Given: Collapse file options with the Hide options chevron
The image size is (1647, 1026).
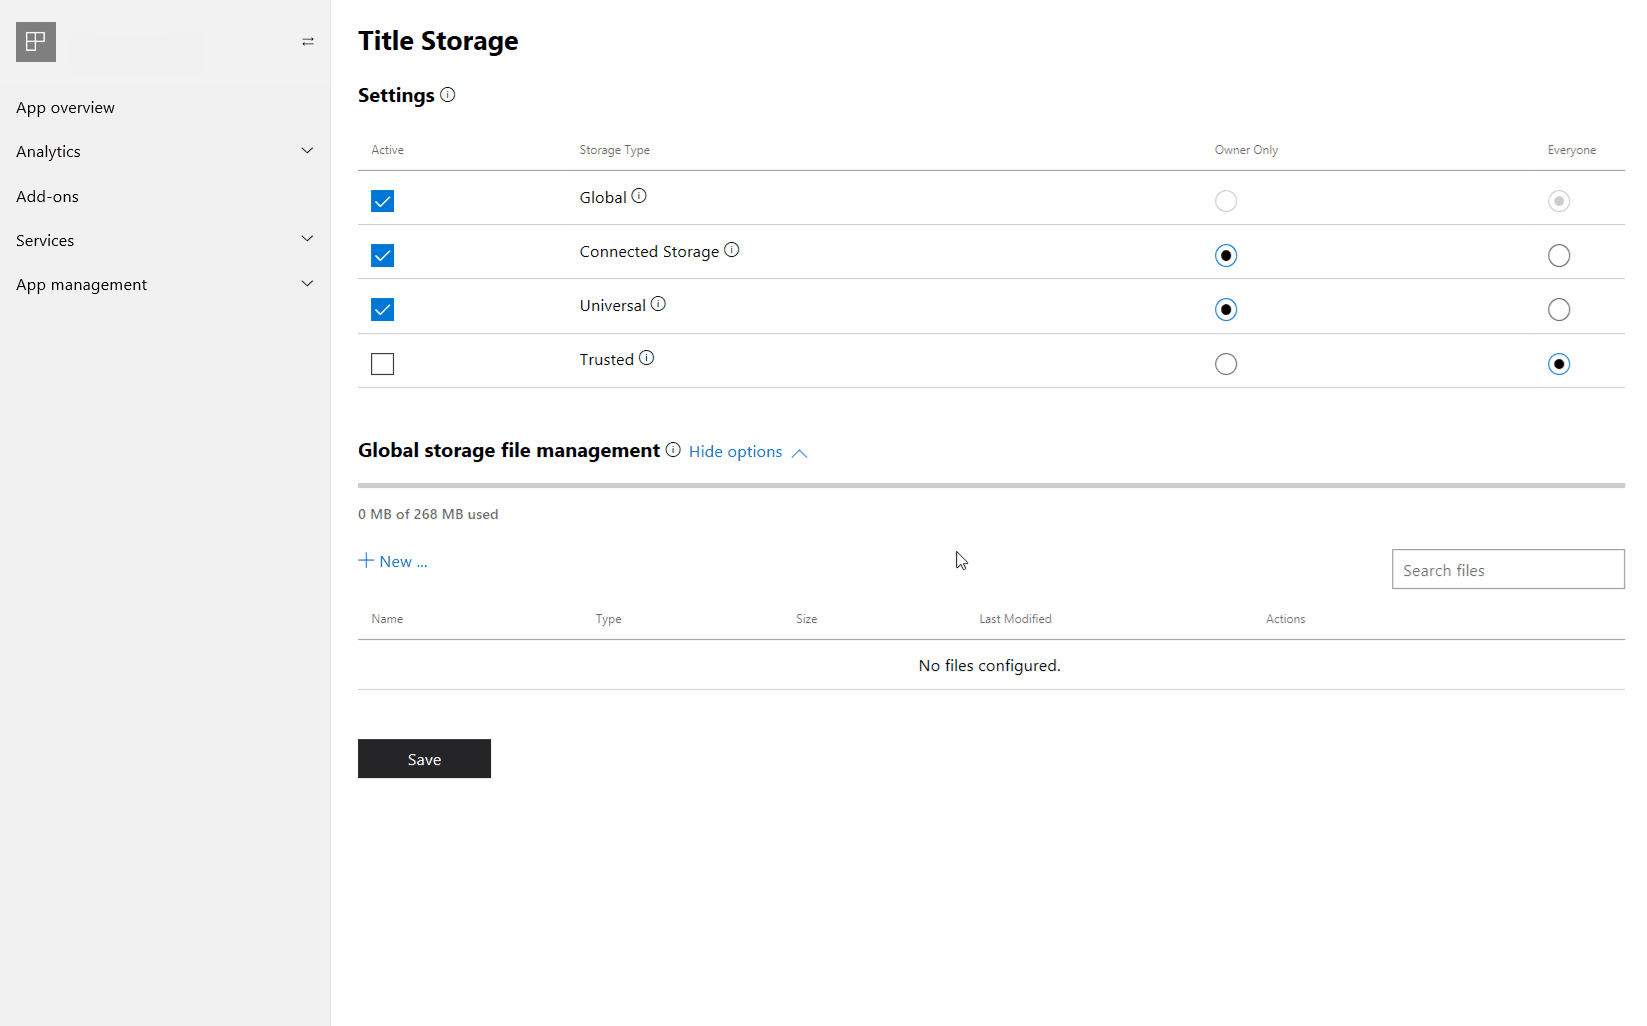Looking at the screenshot, I should click(799, 453).
